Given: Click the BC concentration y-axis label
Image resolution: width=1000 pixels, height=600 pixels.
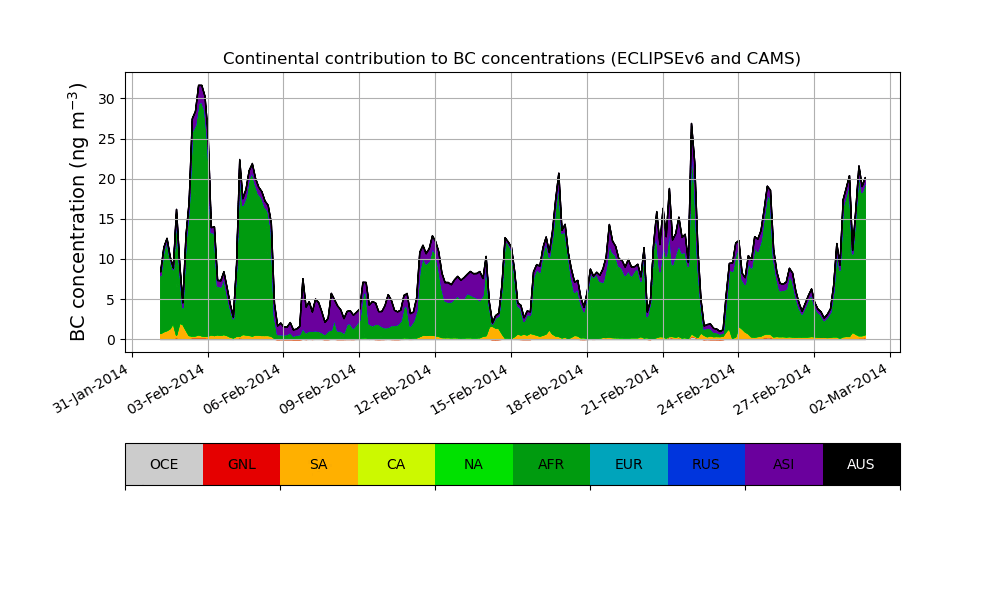Looking at the screenshot, I should pyautogui.click(x=79, y=212).
